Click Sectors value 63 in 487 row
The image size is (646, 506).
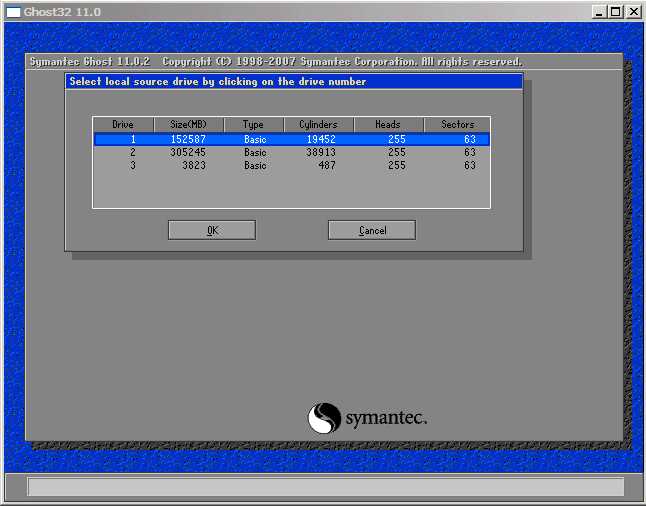pyautogui.click(x=470, y=165)
